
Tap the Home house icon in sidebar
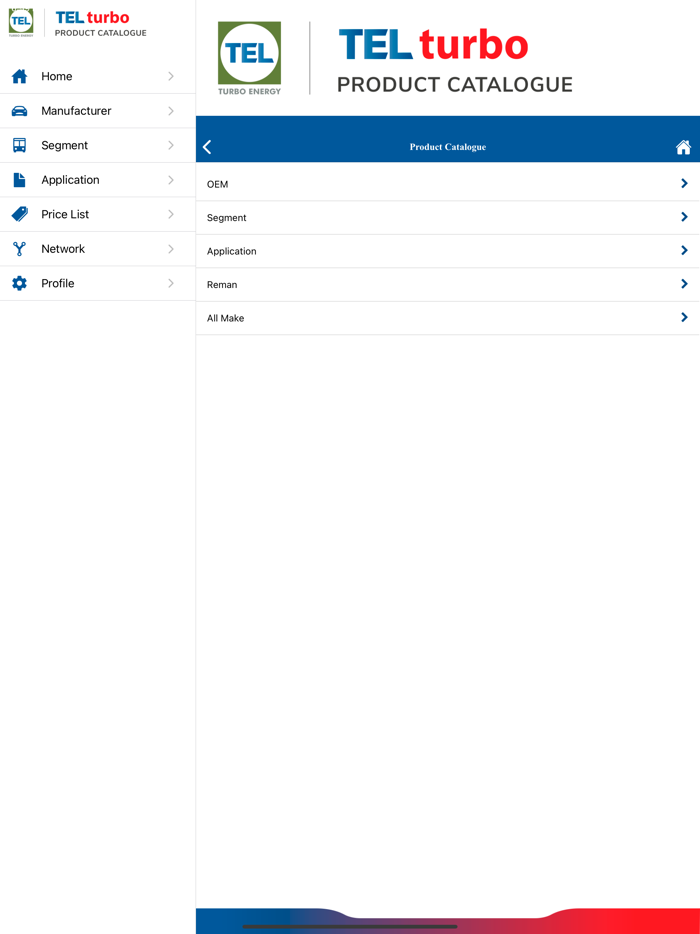pos(20,76)
